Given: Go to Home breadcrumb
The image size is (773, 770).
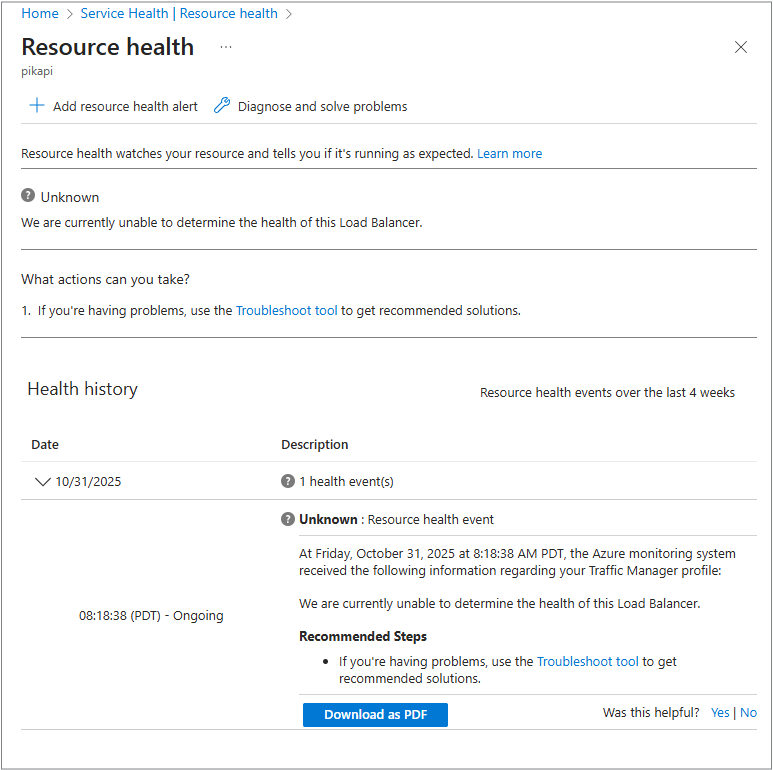Looking at the screenshot, I should tap(40, 14).
